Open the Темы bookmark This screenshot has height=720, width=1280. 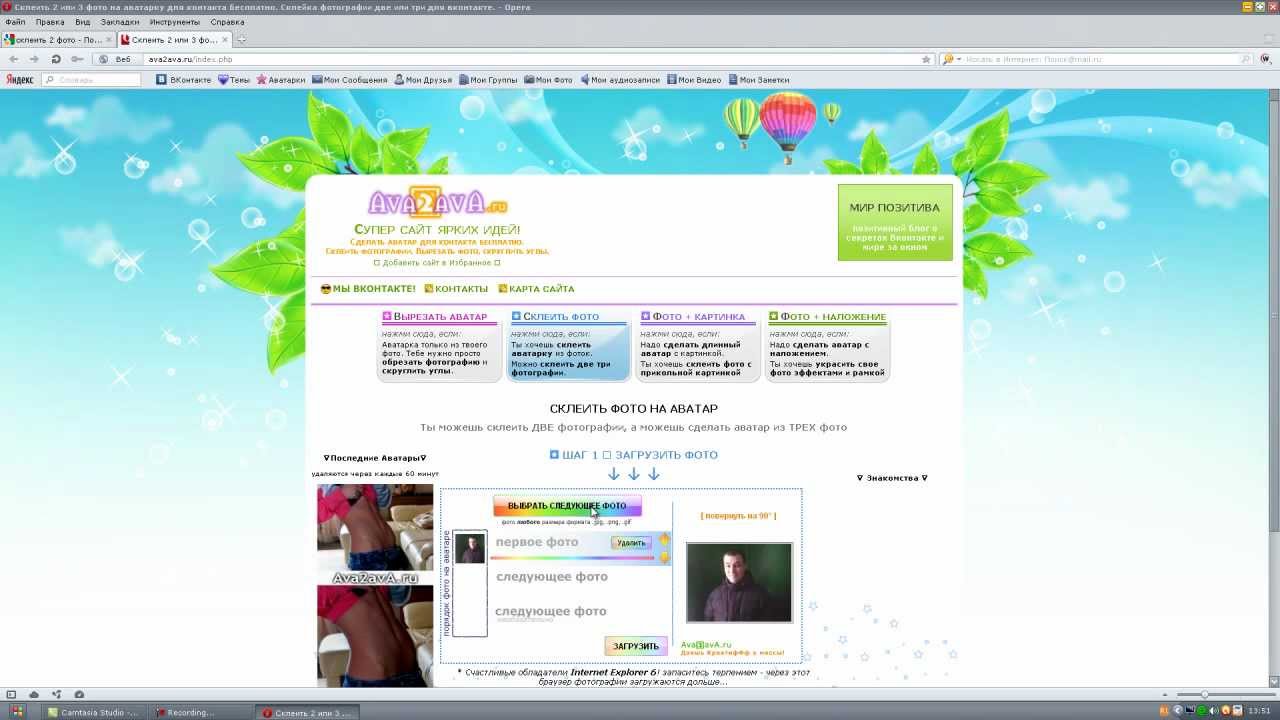(234, 80)
